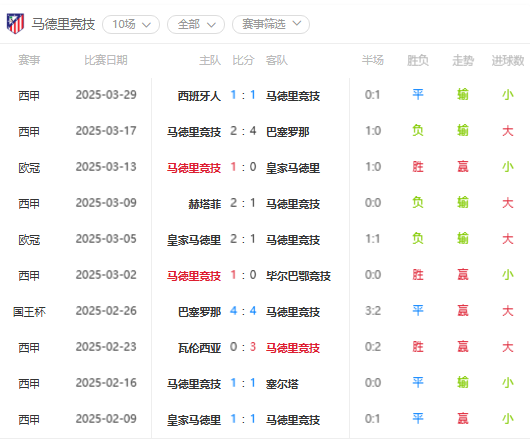Select the 国王杯 competition label
The image size is (530, 442).
[29, 312]
